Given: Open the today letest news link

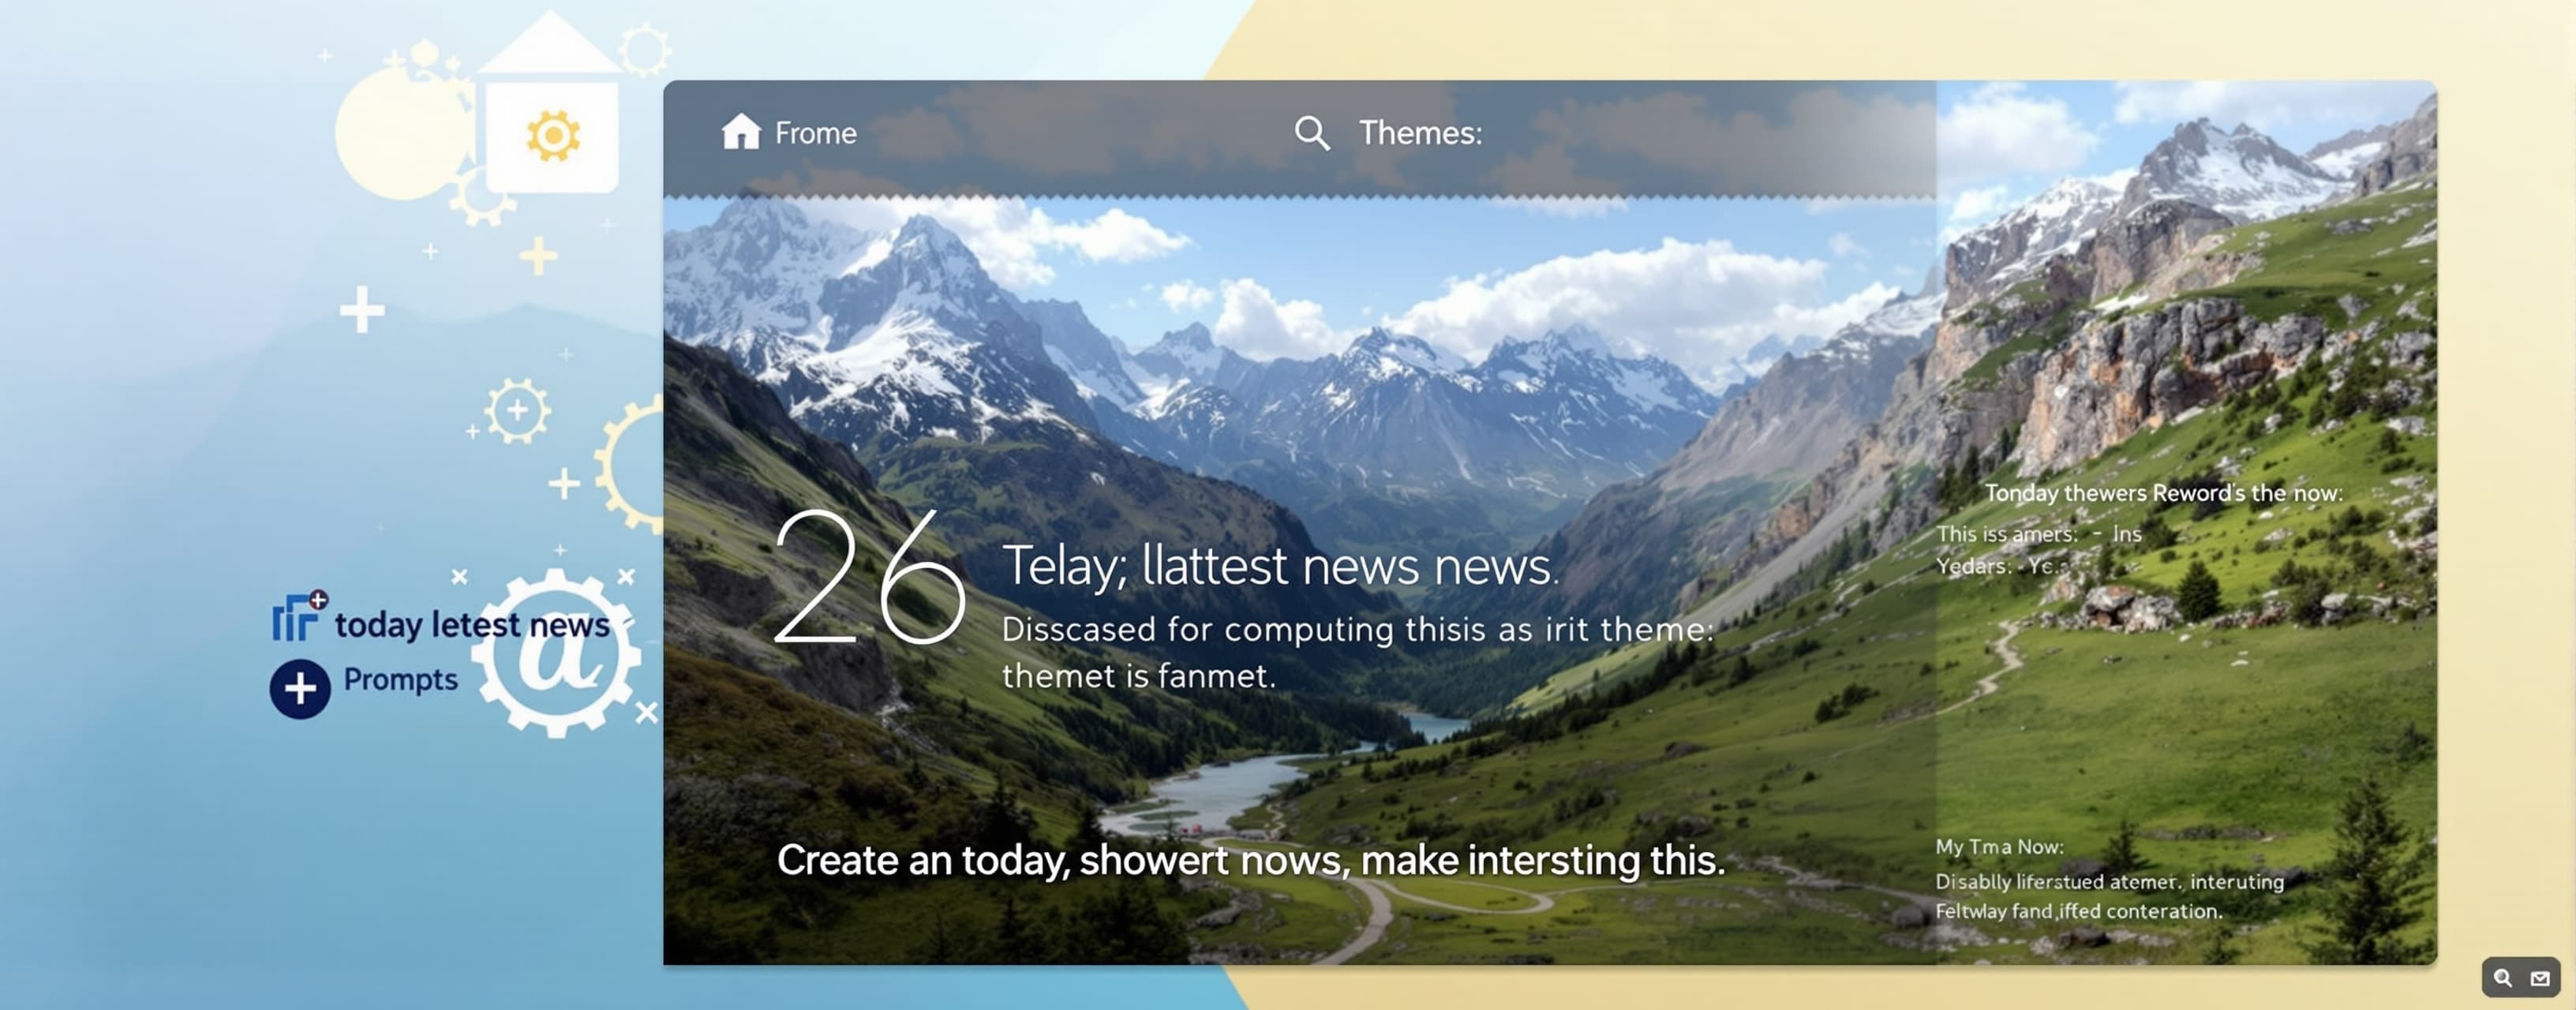Looking at the screenshot, I should 472,625.
